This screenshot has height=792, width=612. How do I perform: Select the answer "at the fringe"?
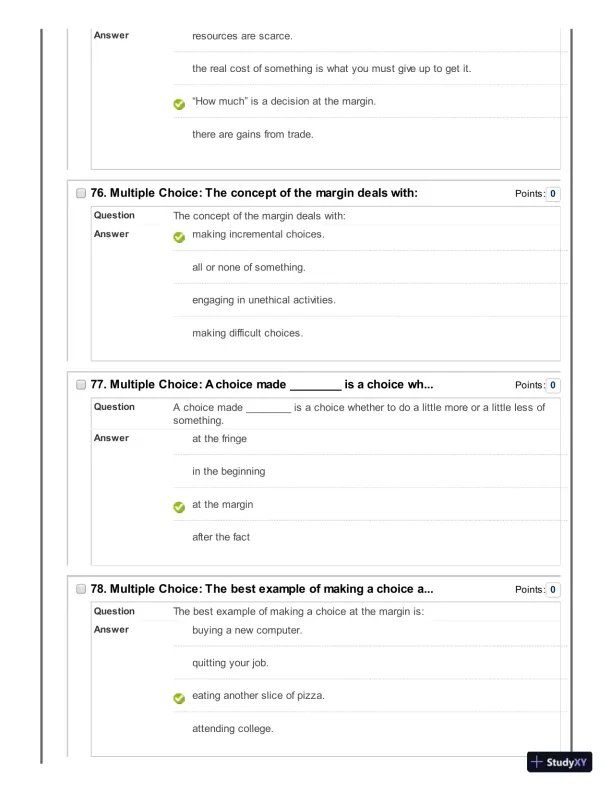219,438
